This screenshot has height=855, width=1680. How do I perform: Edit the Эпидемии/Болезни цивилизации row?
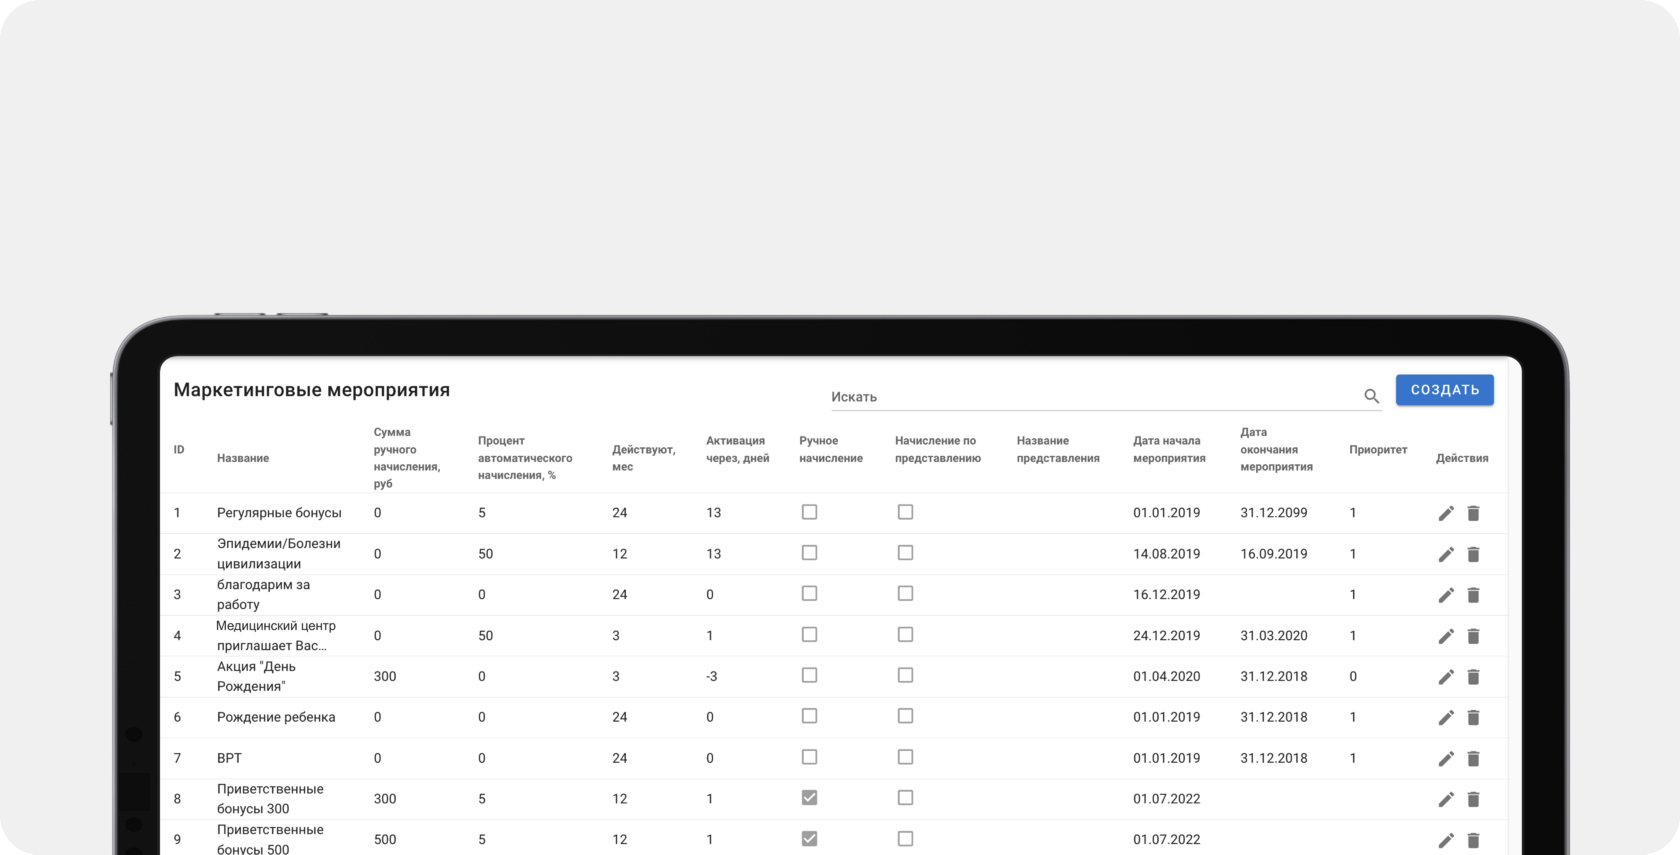point(1446,554)
